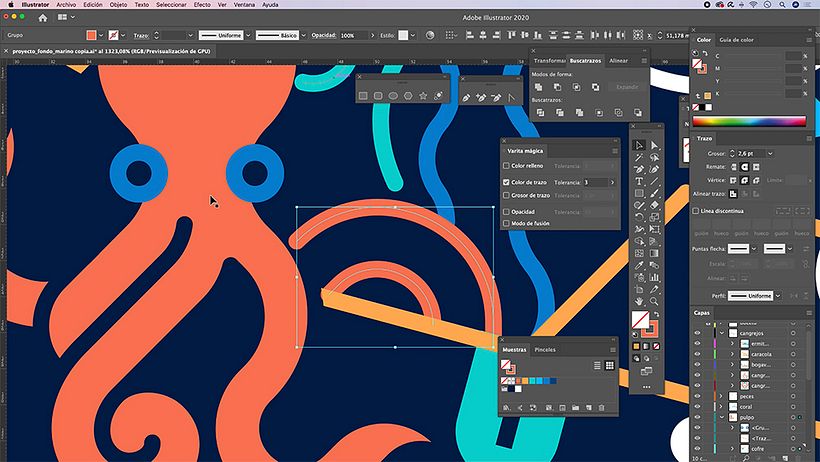Click the orange fill swatch in control bar
Screen dimensions: 820x462
click(92, 36)
